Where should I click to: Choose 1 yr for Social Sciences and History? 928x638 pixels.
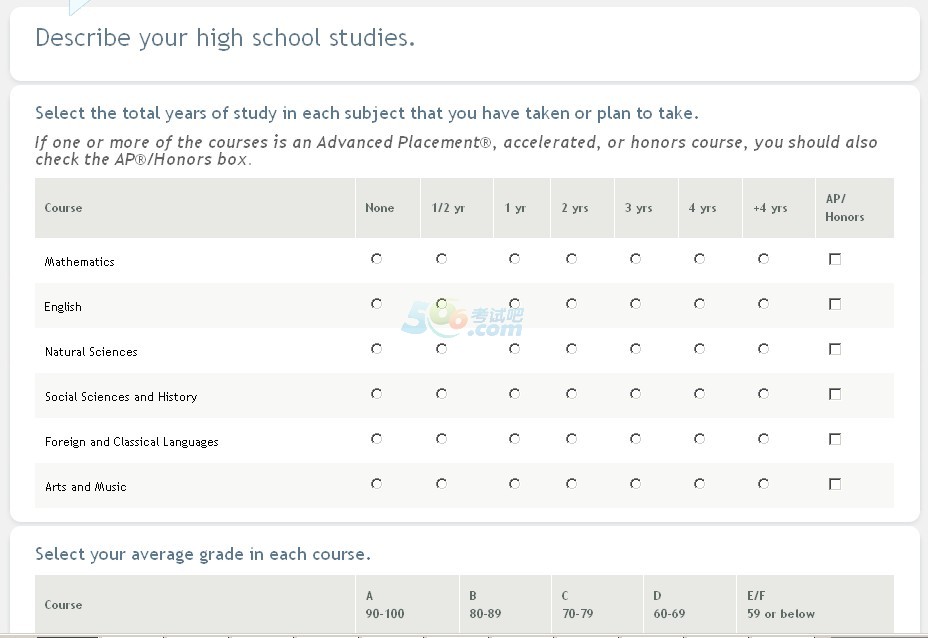click(514, 394)
